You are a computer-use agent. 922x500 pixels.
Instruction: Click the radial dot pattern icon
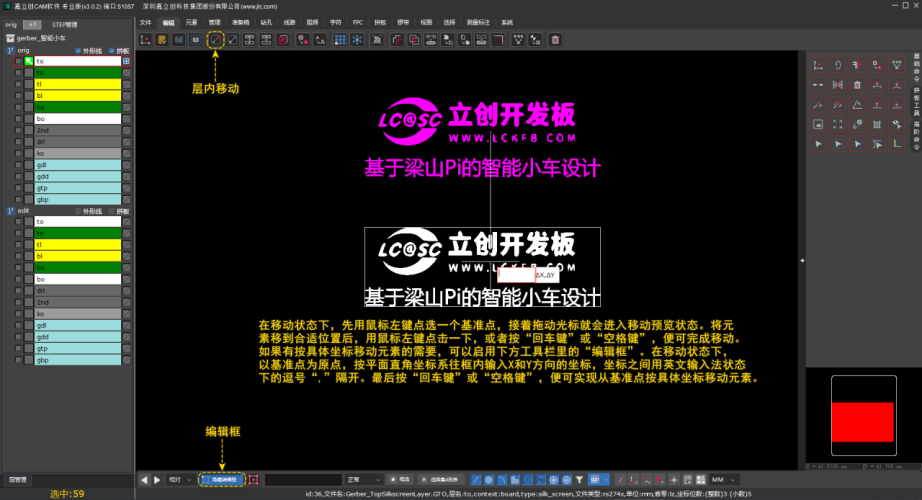point(357,40)
